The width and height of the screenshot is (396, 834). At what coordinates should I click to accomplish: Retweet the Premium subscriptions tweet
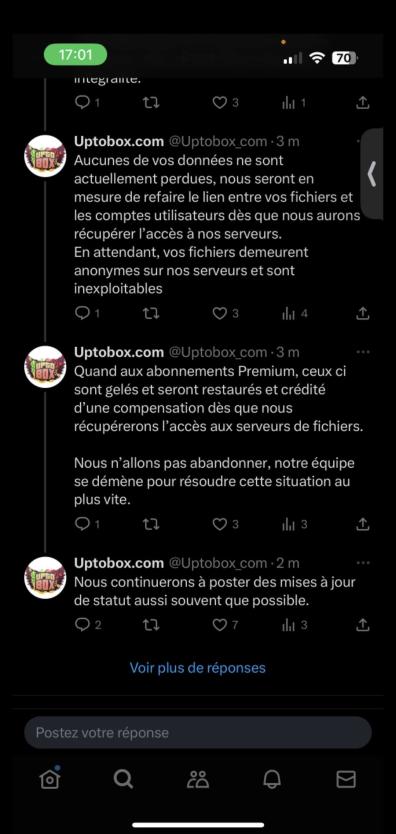pyautogui.click(x=151, y=524)
